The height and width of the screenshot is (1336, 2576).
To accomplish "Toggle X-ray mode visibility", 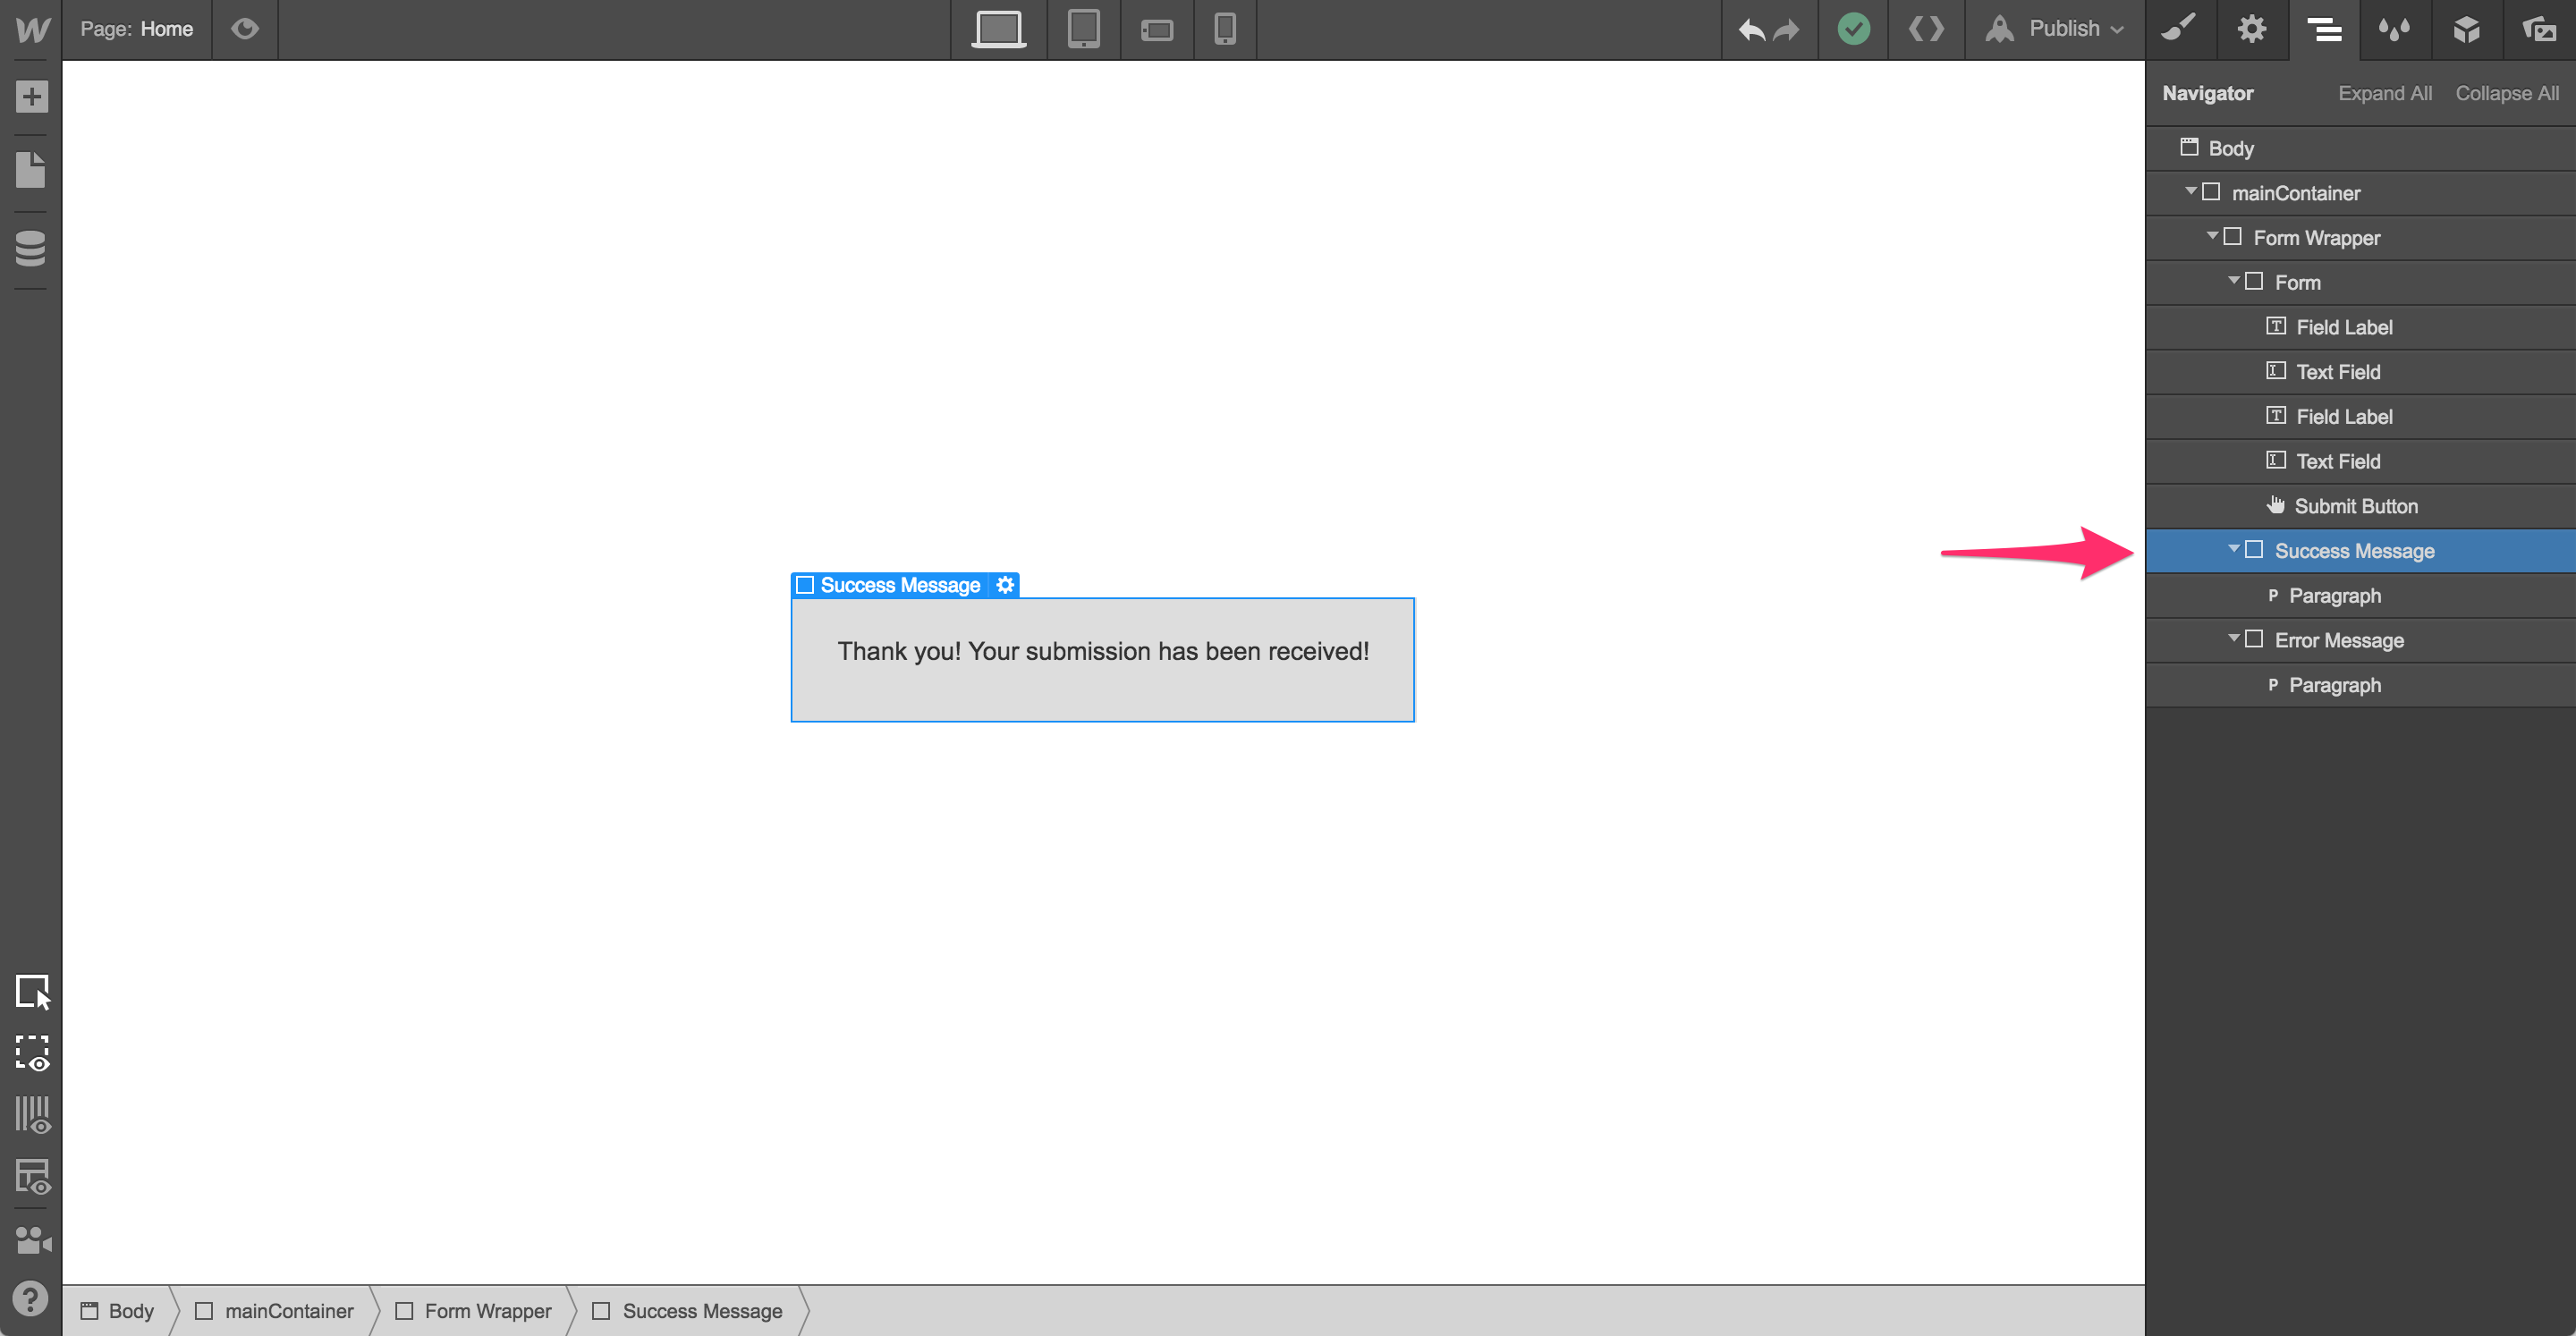I will (32, 1177).
